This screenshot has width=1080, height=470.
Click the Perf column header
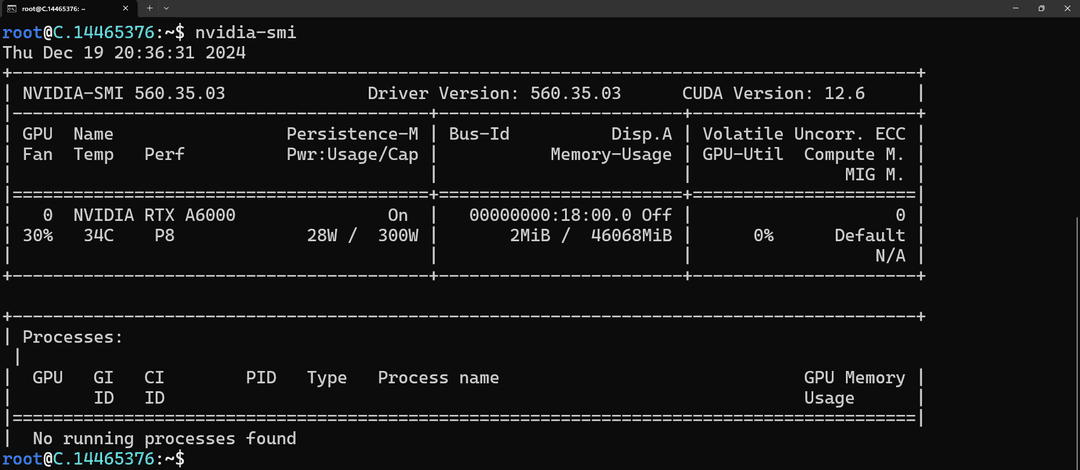point(165,154)
